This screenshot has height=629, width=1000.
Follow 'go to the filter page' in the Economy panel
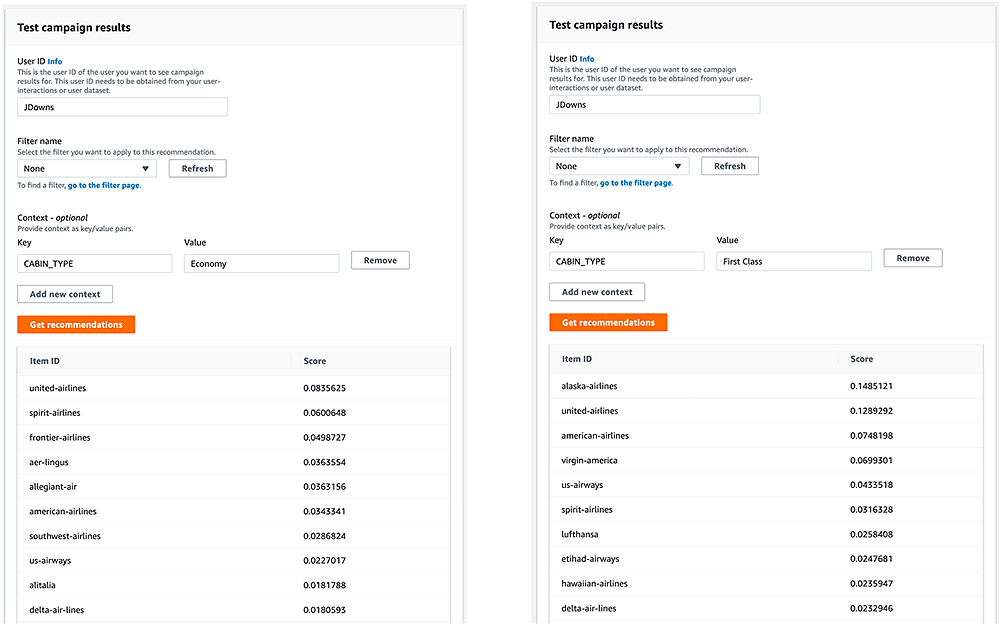pos(104,185)
